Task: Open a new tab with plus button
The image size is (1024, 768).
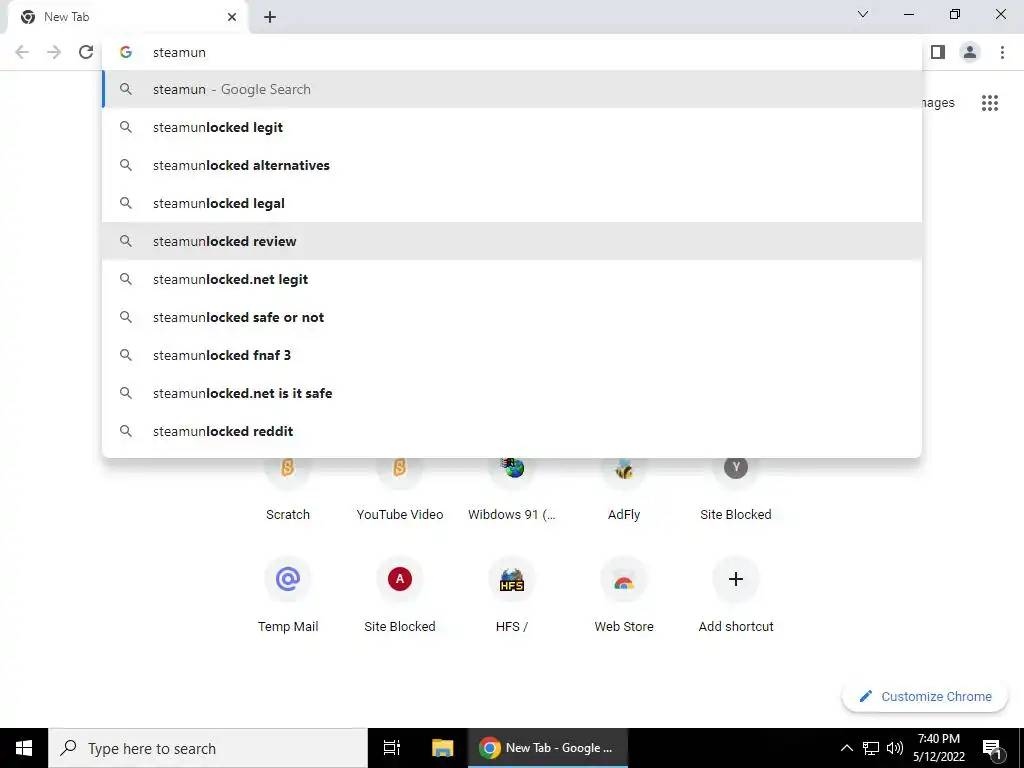Action: click(x=270, y=18)
